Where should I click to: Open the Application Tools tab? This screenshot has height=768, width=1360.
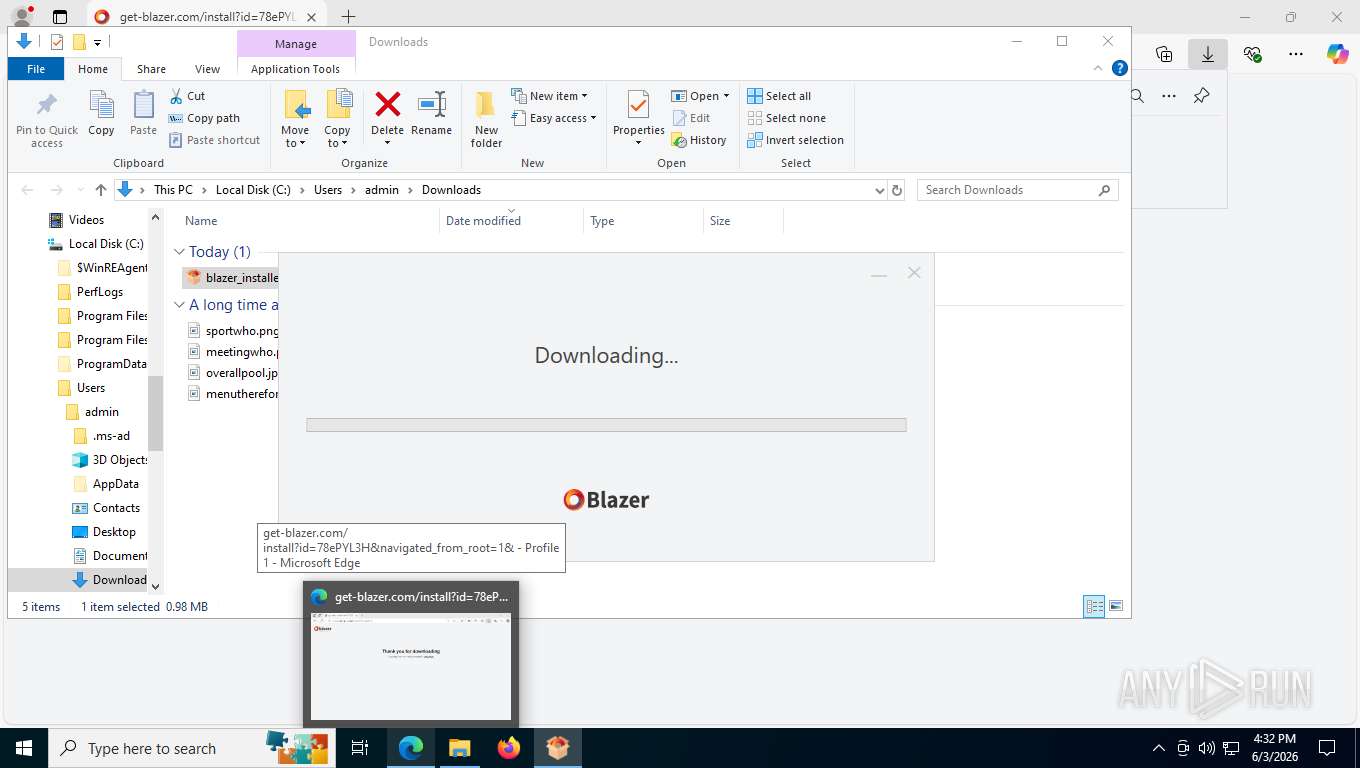[x=295, y=69]
